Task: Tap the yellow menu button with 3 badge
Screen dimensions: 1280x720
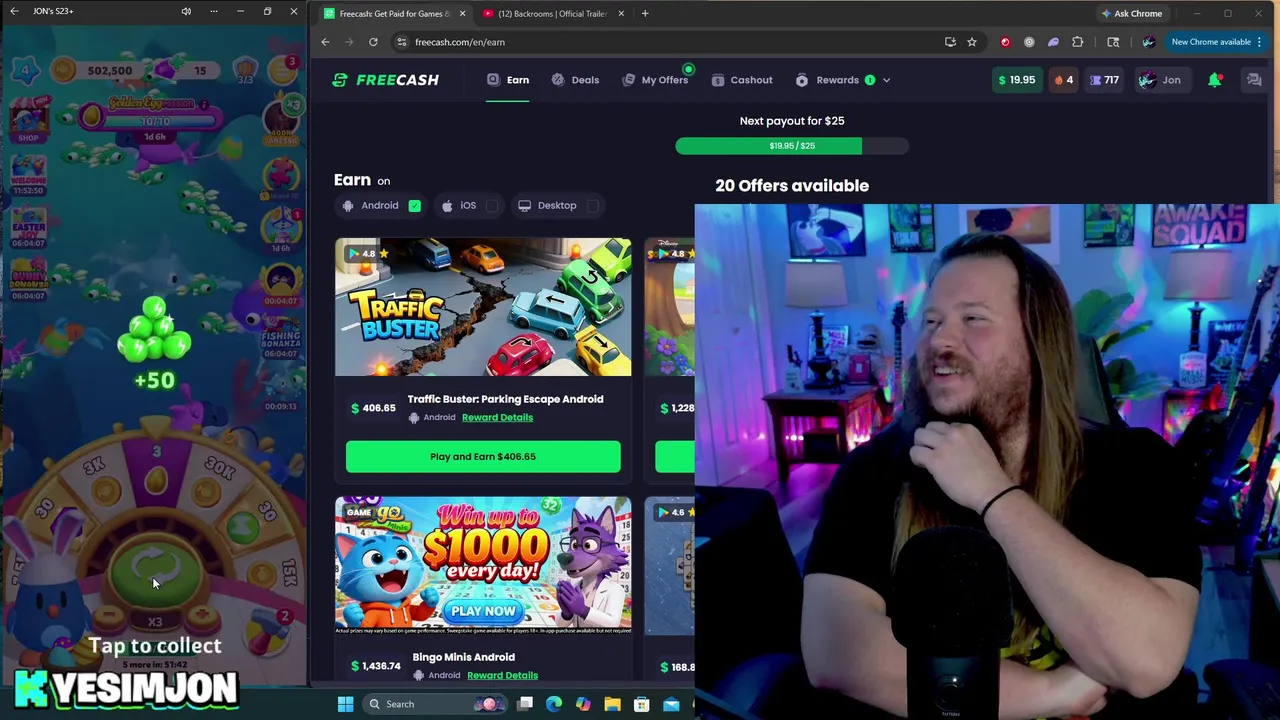Action: (282, 70)
